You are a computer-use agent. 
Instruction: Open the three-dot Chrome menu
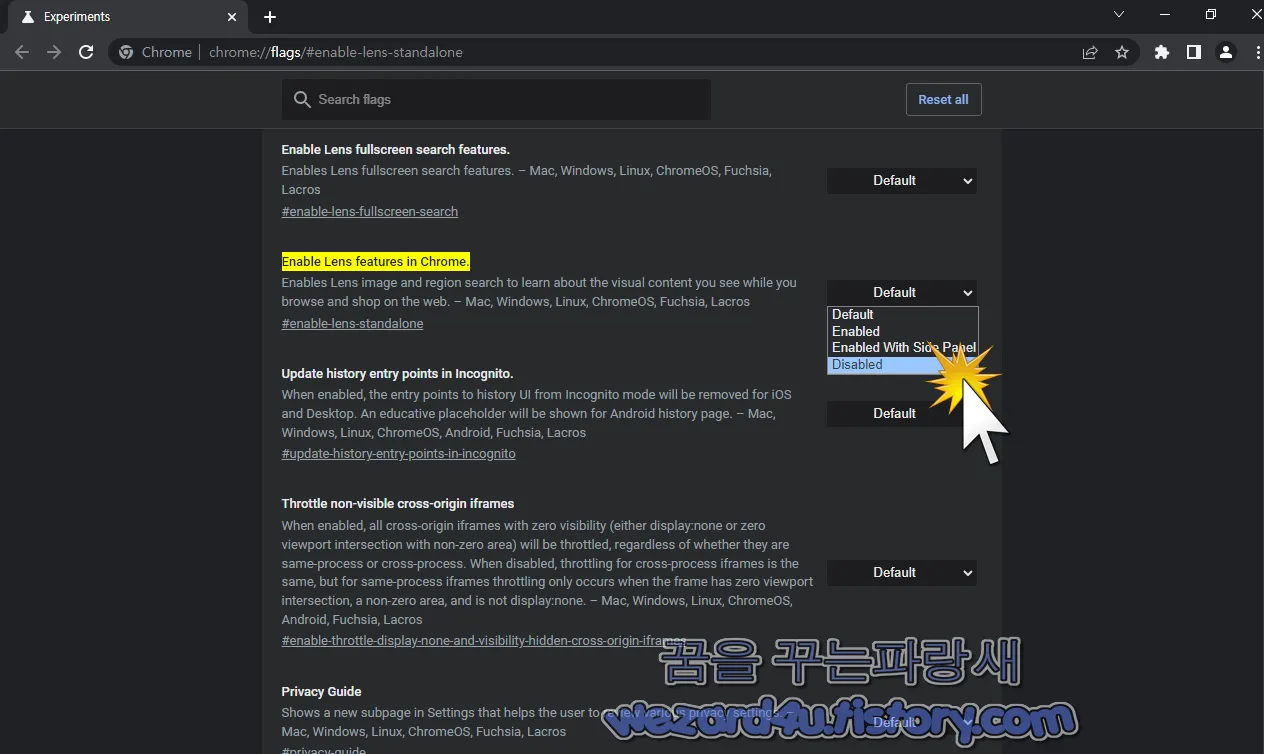(x=1257, y=52)
